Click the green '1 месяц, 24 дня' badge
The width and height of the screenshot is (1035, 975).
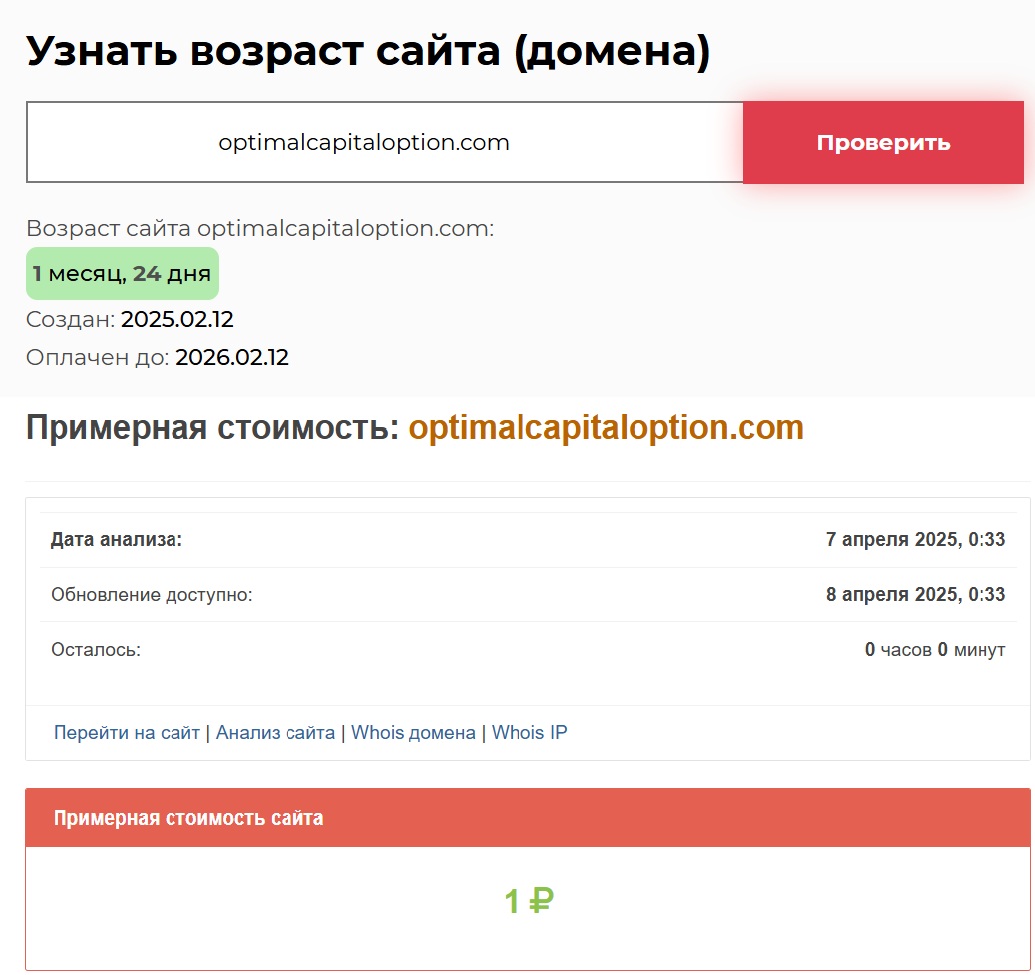122,273
